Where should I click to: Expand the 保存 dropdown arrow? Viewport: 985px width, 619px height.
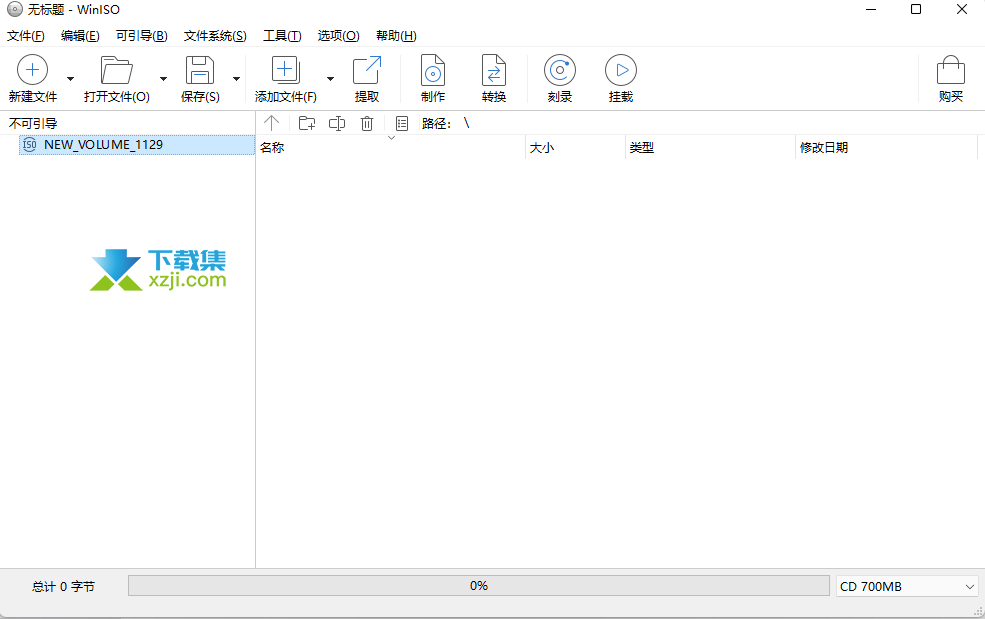[x=236, y=79]
